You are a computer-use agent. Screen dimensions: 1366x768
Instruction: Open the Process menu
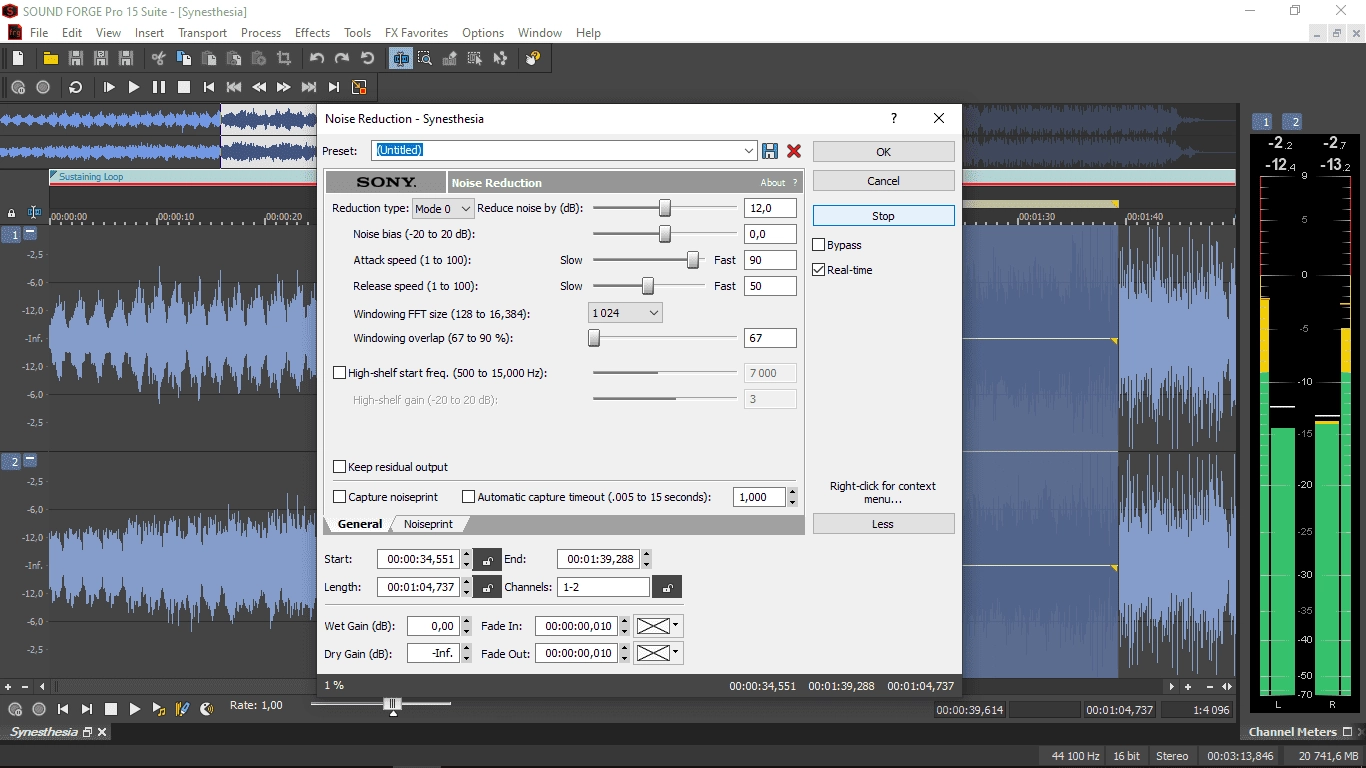pos(260,33)
